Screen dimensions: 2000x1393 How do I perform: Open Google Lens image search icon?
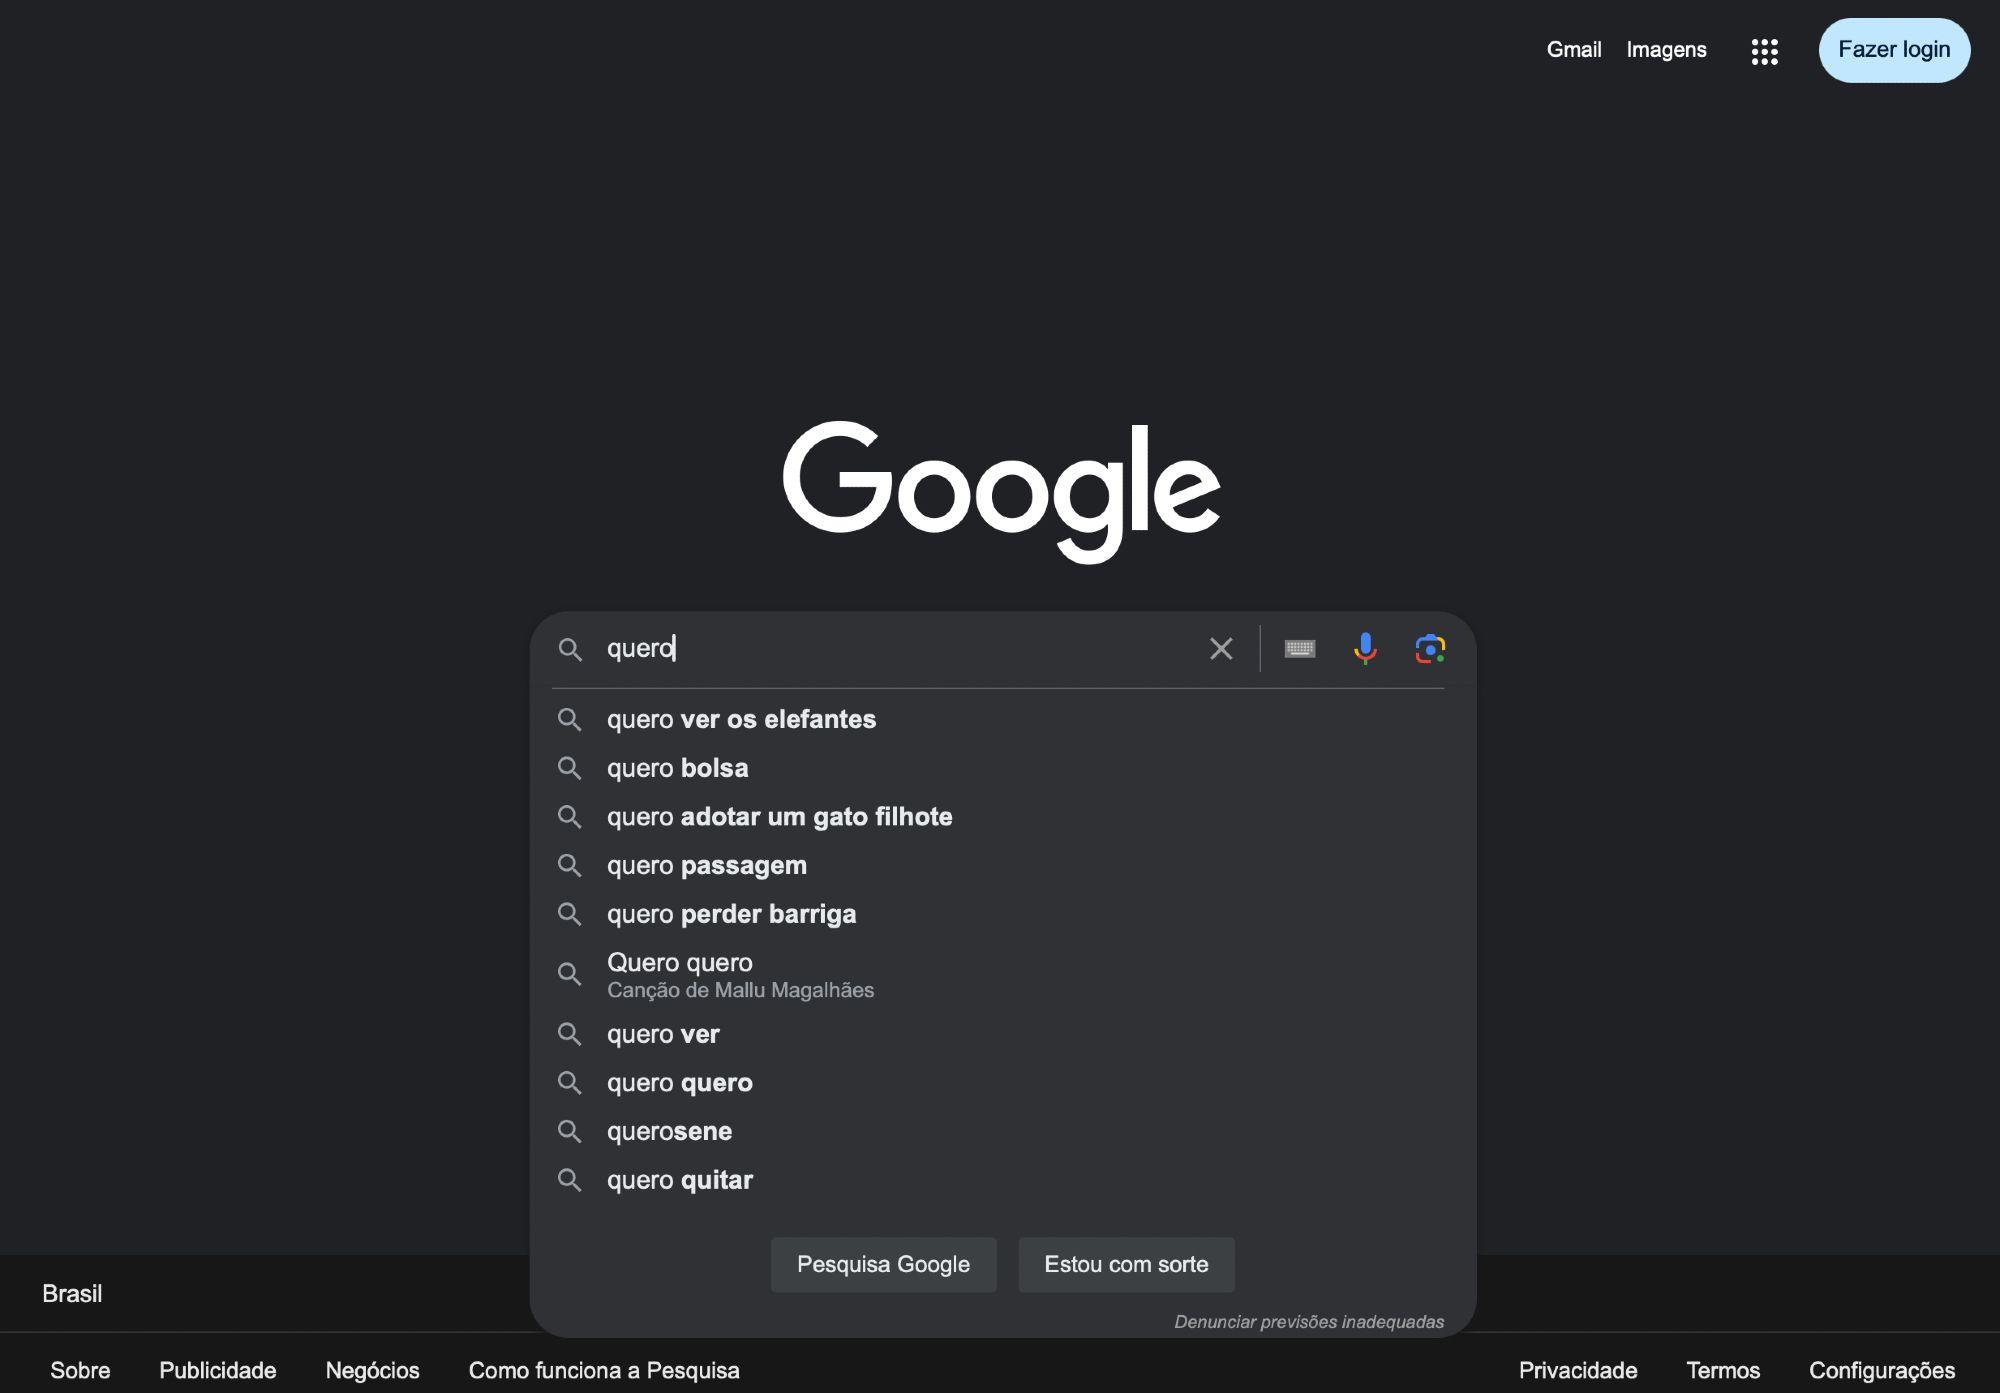click(1430, 649)
